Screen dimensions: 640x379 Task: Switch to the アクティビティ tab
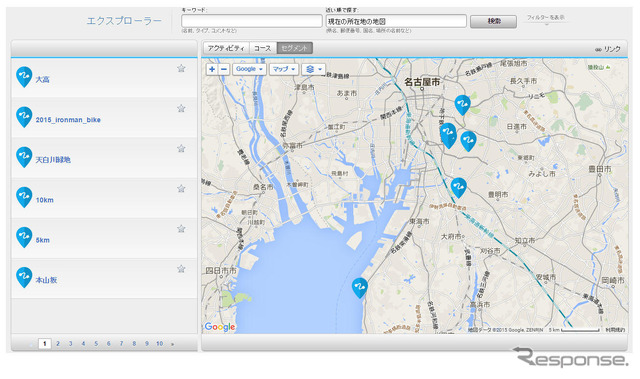point(226,48)
